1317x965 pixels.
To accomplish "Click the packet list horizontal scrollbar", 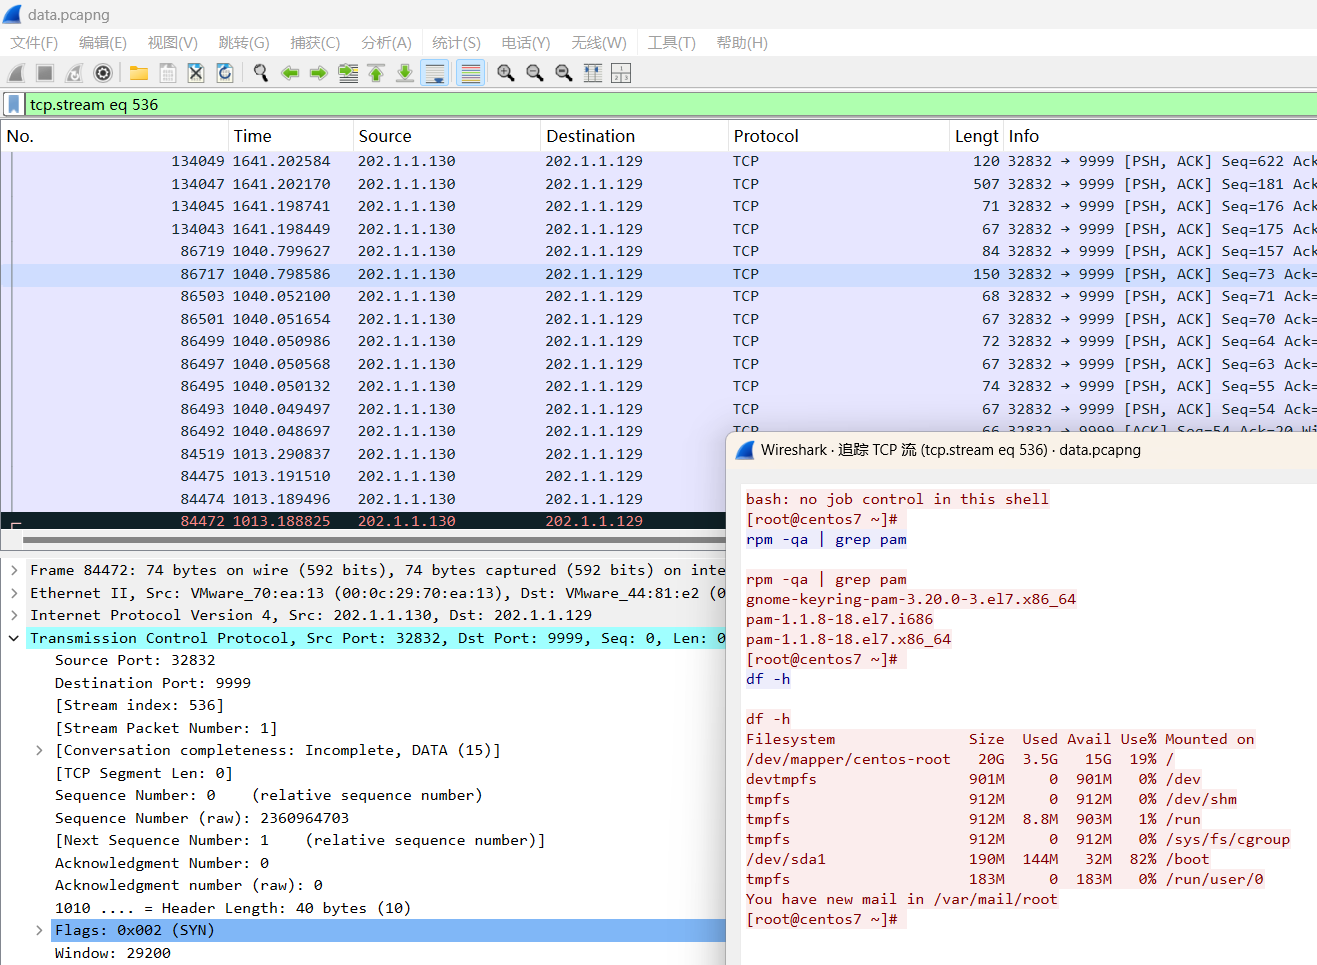I will (370, 541).
